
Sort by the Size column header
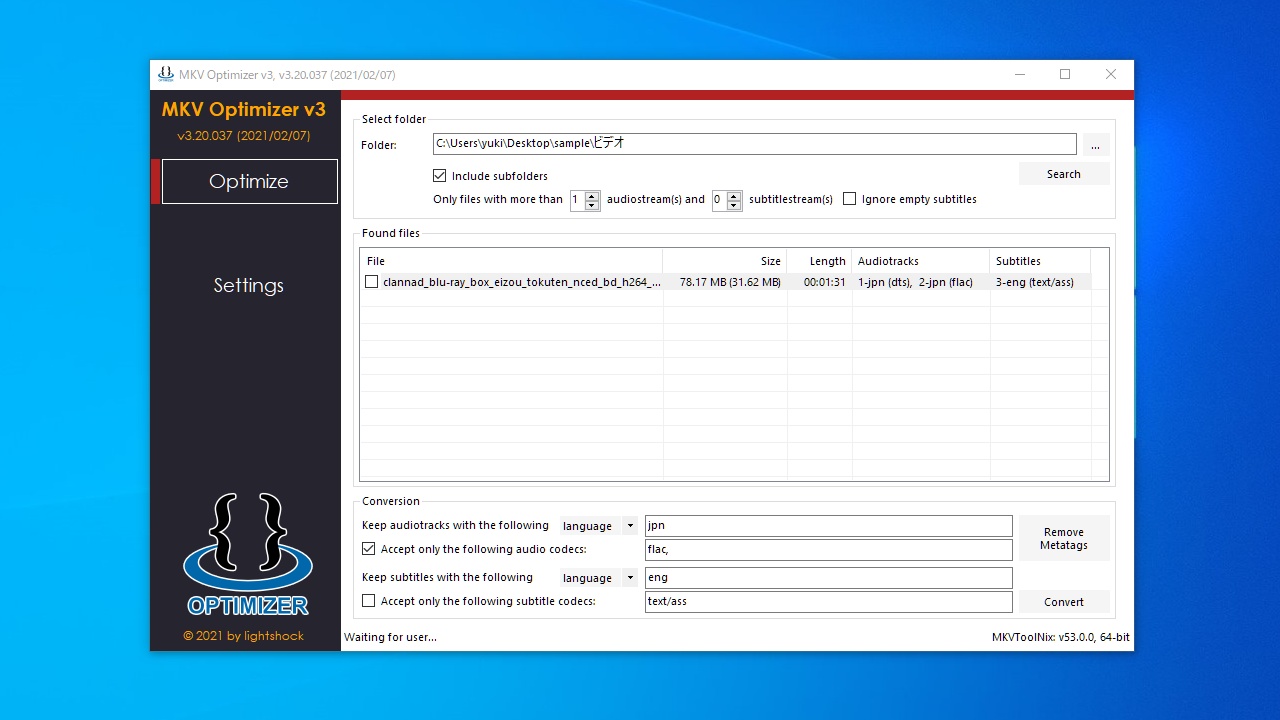[725, 261]
